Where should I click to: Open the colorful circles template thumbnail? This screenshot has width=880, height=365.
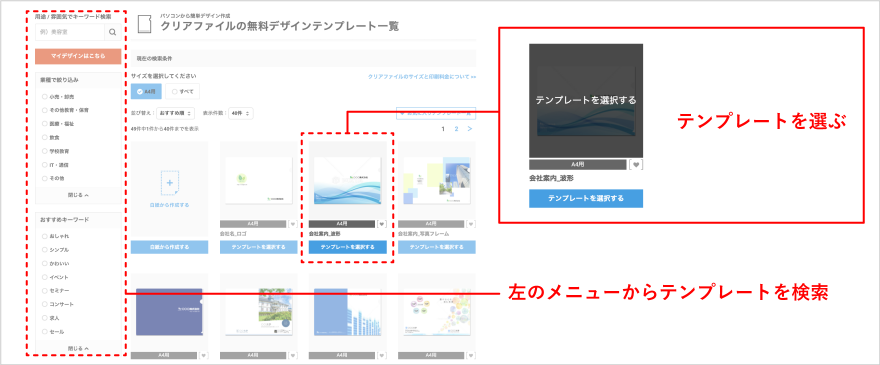(x=437, y=312)
